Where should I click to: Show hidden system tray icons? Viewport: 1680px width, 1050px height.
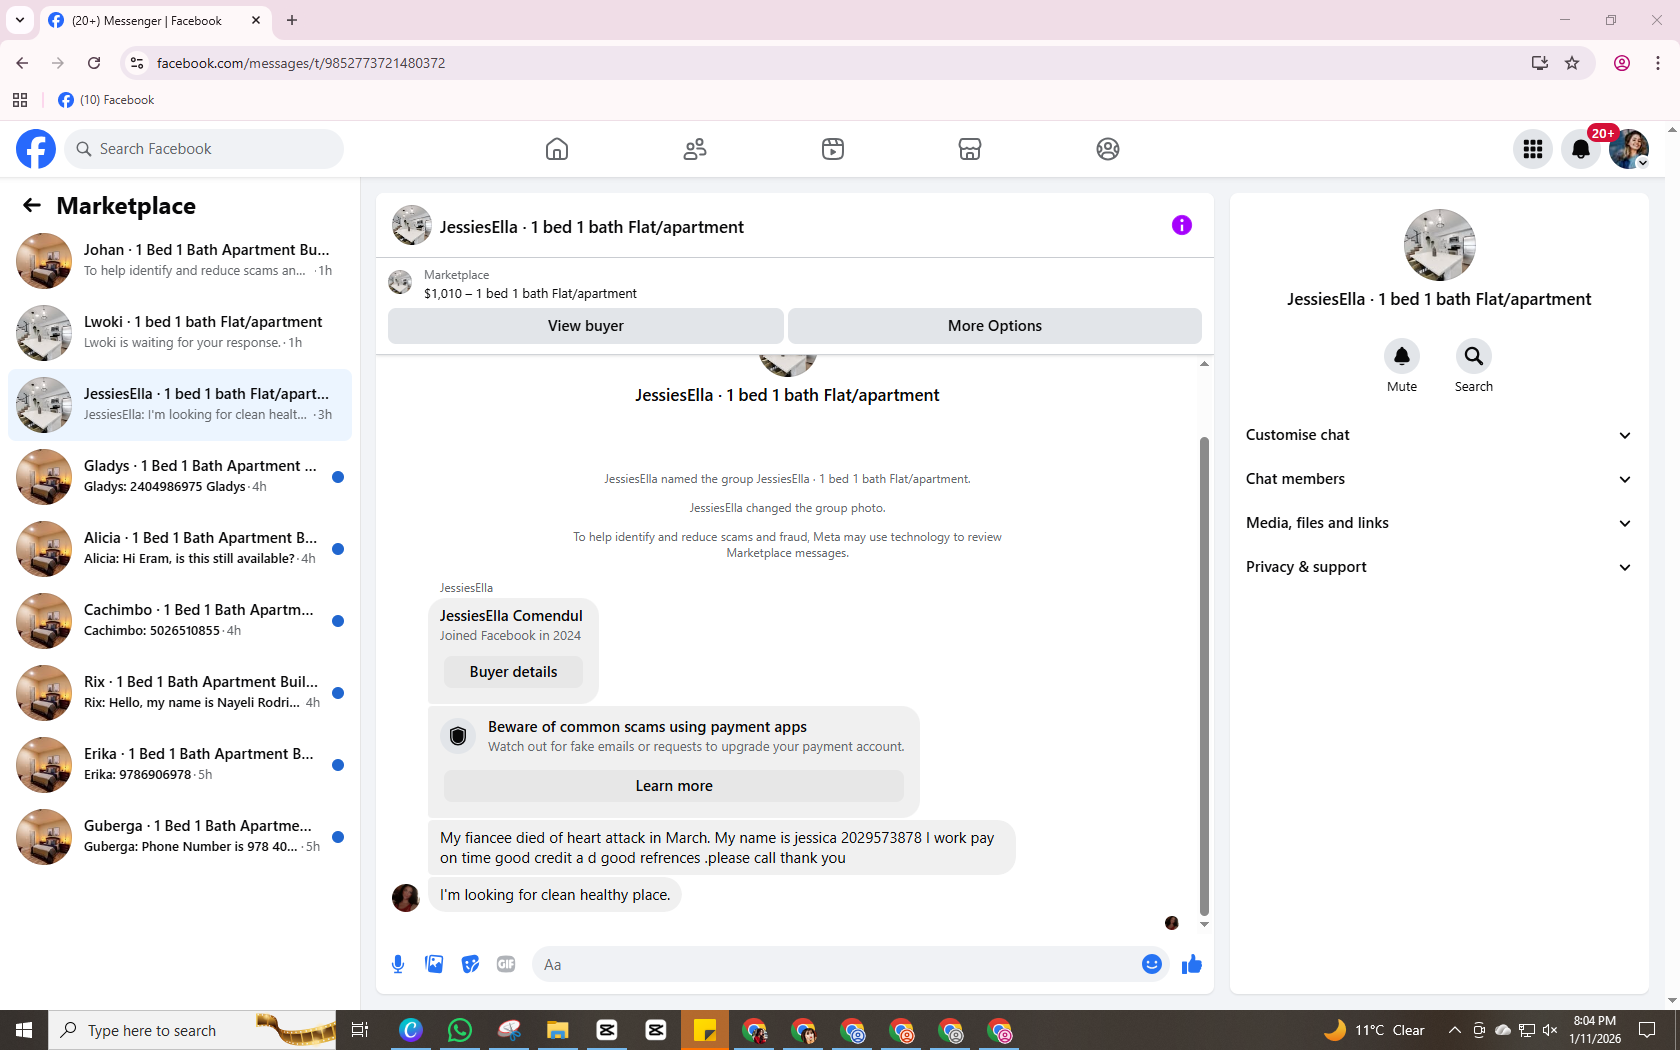1455,1030
